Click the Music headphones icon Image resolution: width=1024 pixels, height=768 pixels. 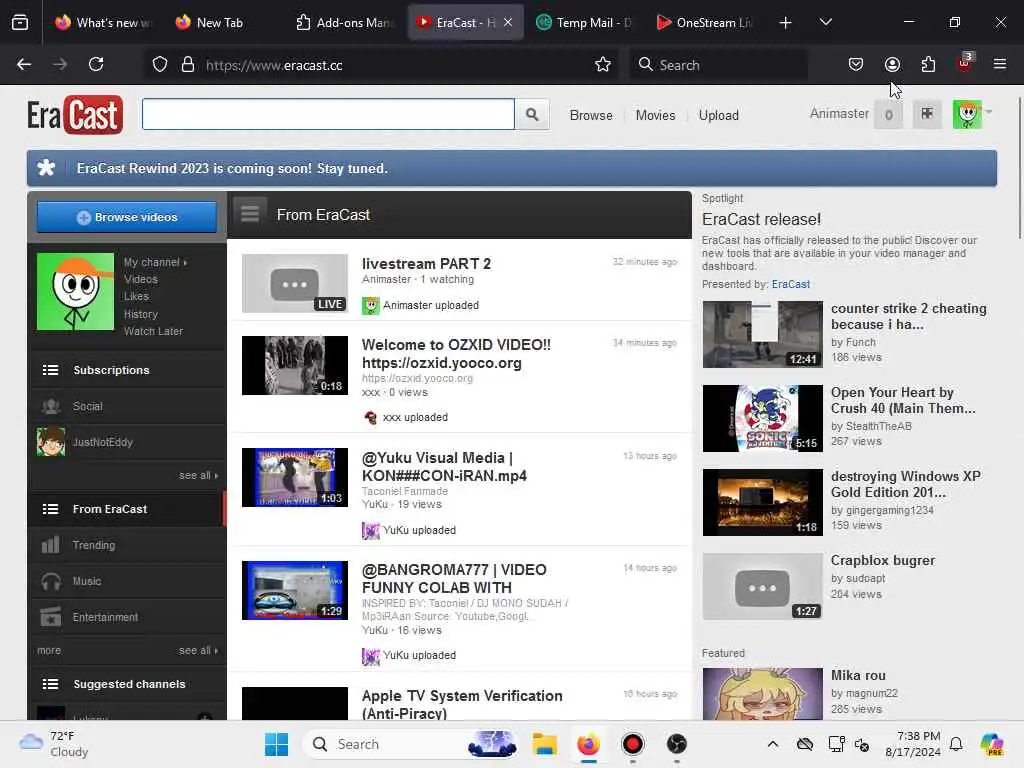[x=51, y=581]
